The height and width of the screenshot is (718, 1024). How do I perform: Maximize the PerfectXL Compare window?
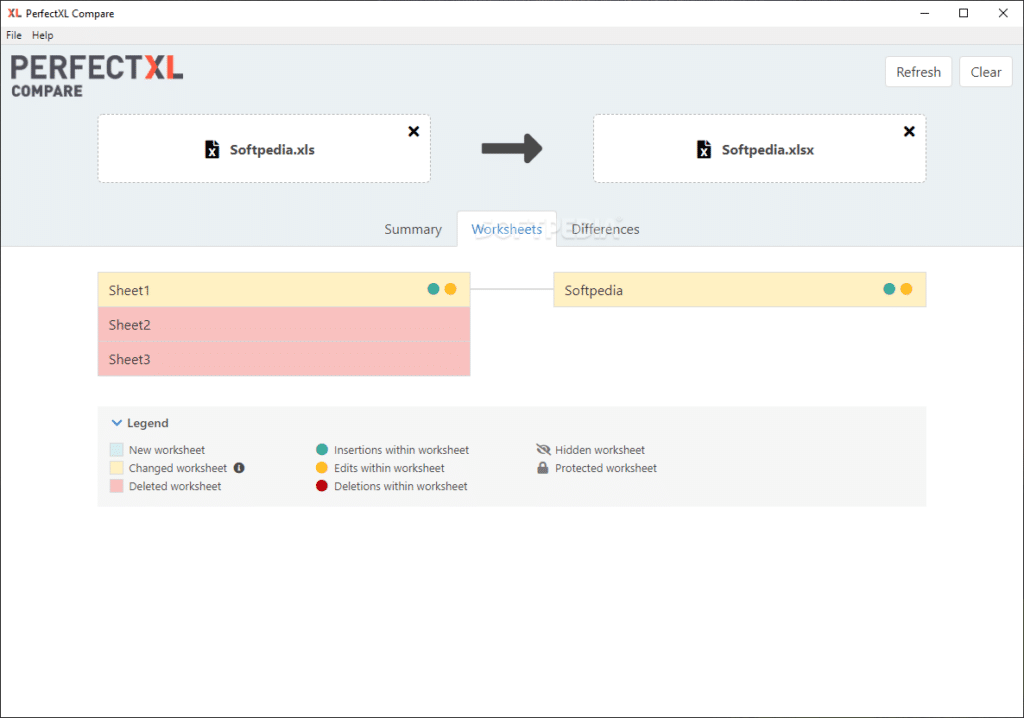click(963, 13)
